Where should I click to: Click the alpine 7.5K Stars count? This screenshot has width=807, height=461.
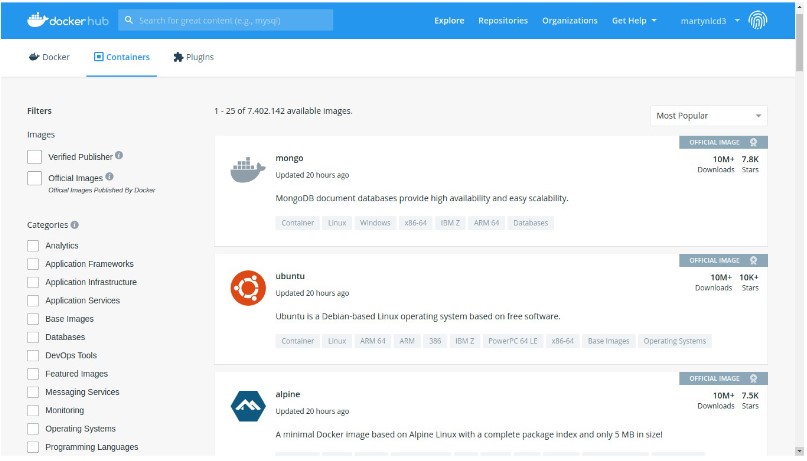coord(750,400)
